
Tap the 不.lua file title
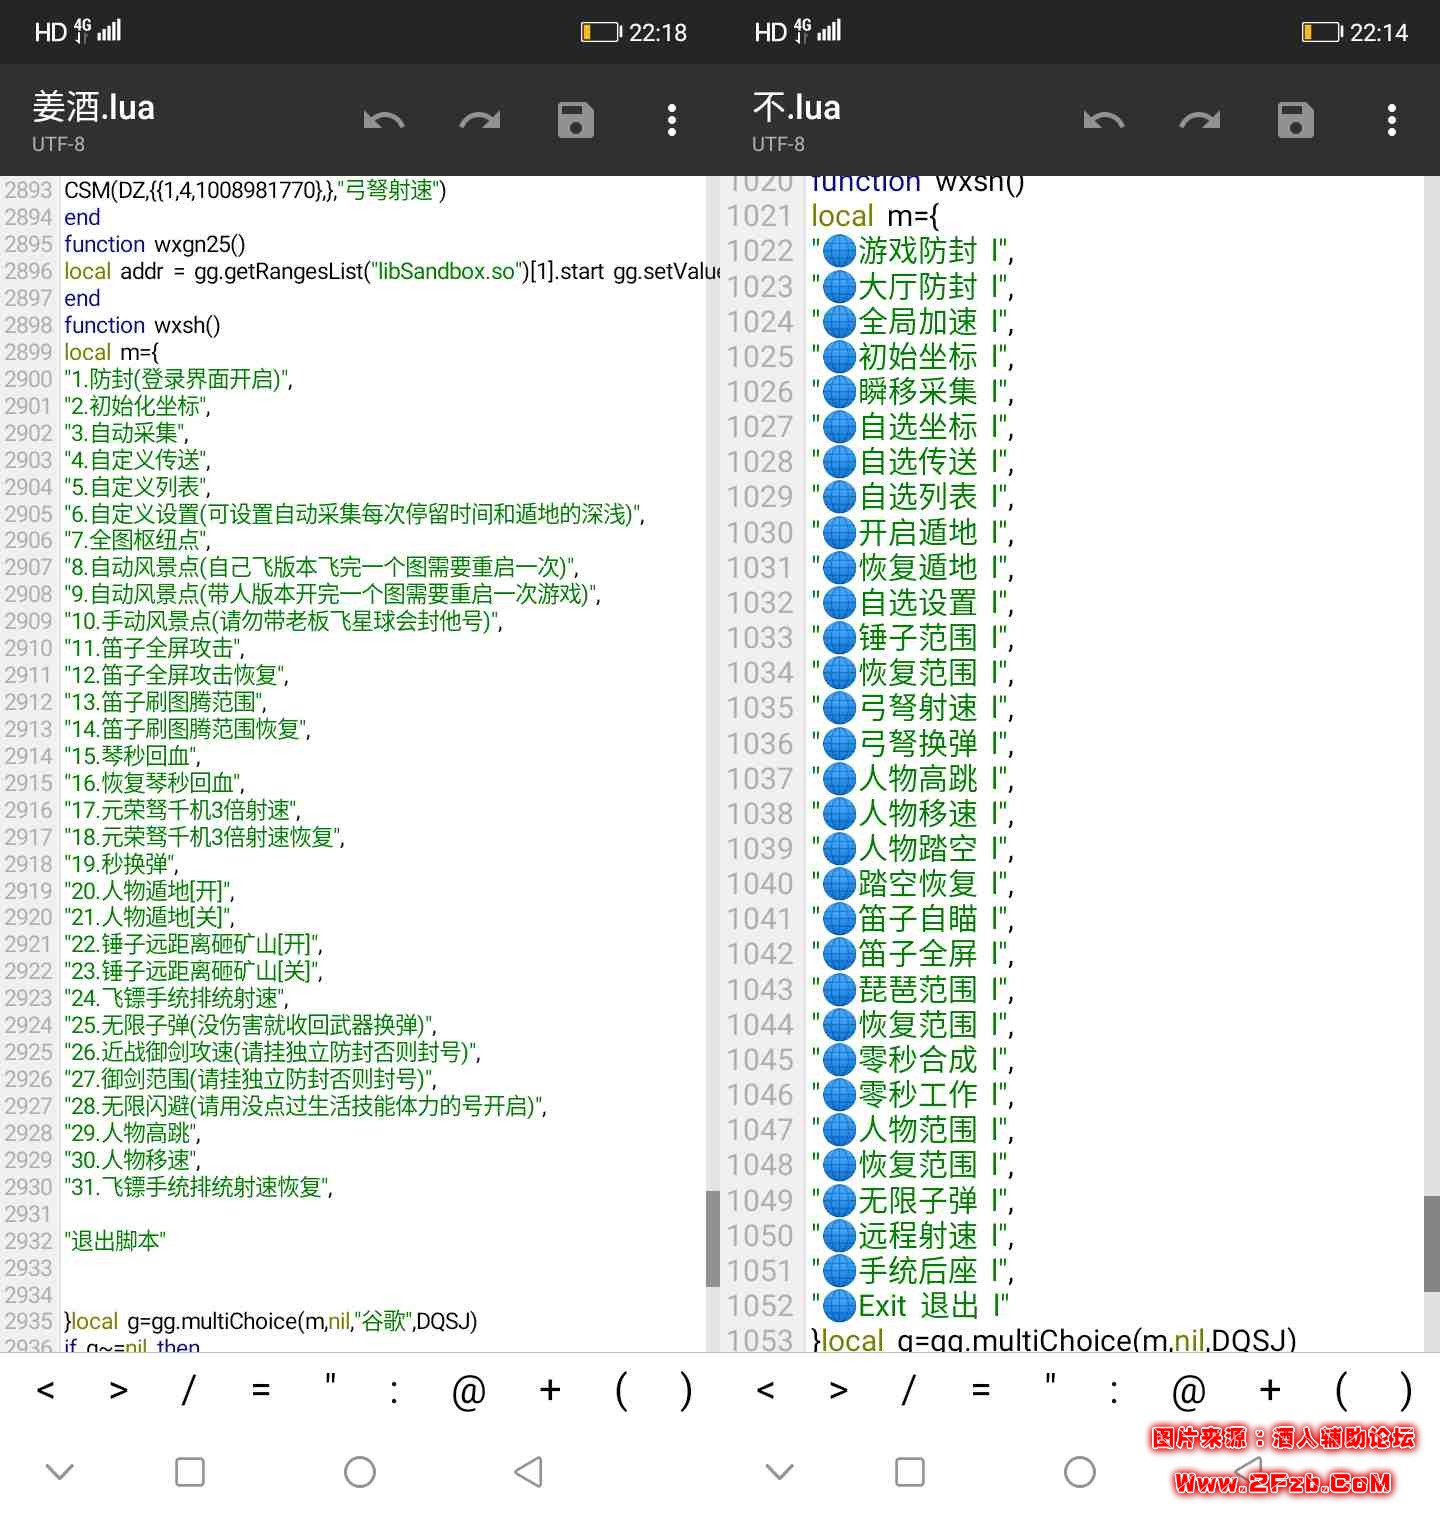796,107
